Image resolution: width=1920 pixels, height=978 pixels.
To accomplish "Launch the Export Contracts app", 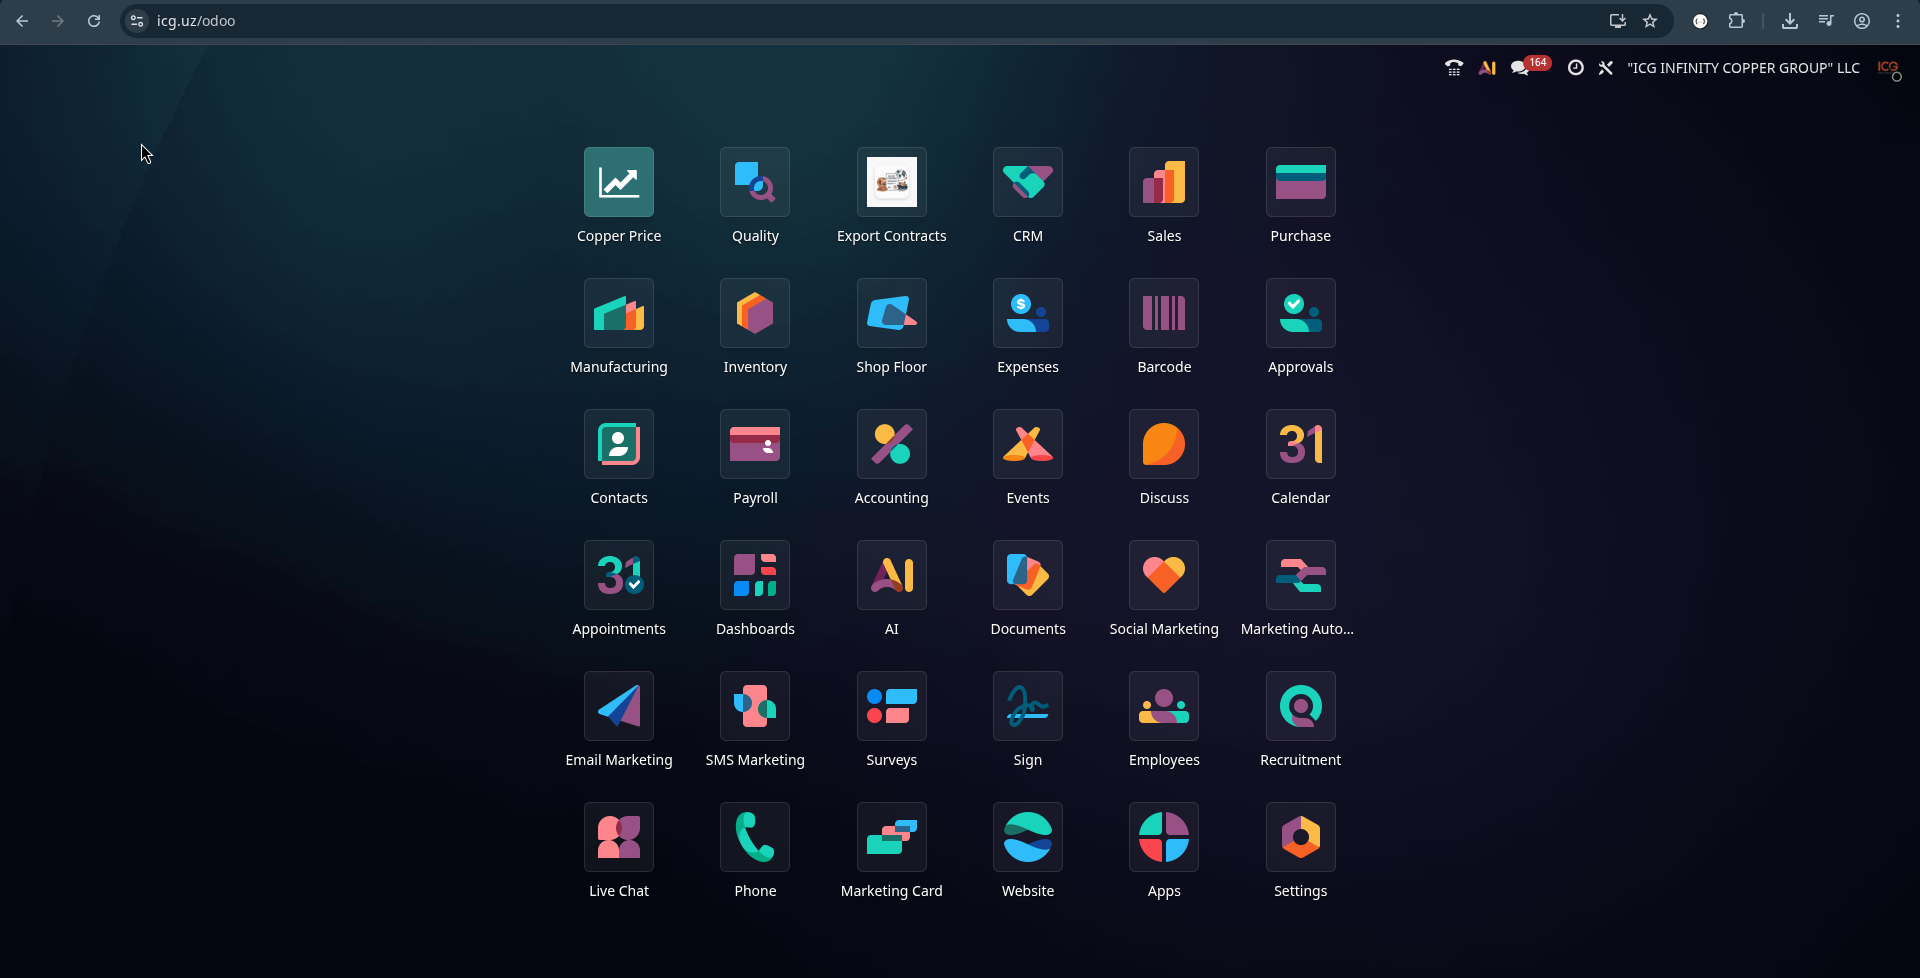I will [892, 182].
